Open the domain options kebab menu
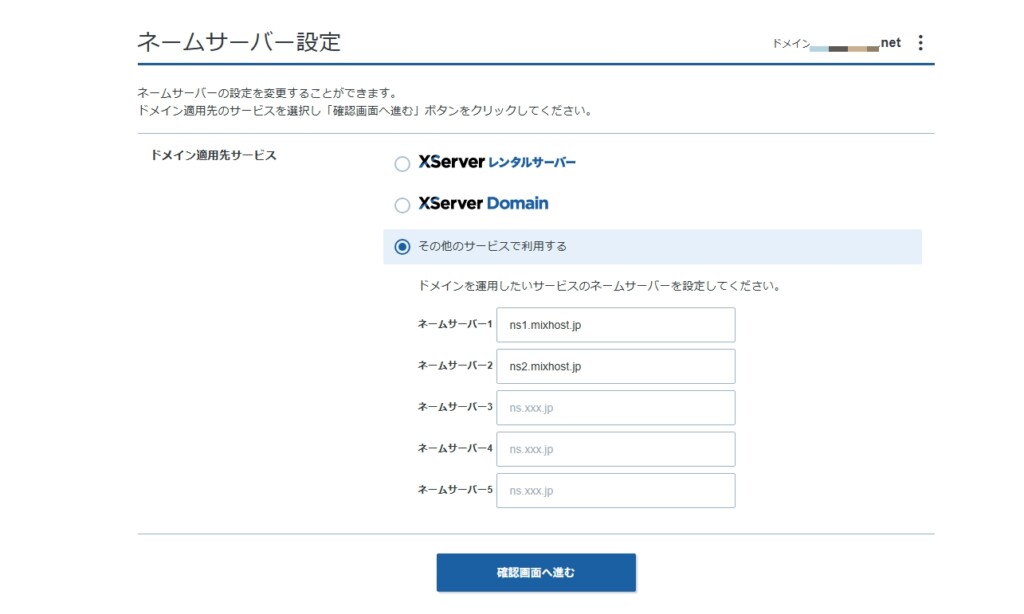Viewport: 1024px width, 614px height. point(919,42)
